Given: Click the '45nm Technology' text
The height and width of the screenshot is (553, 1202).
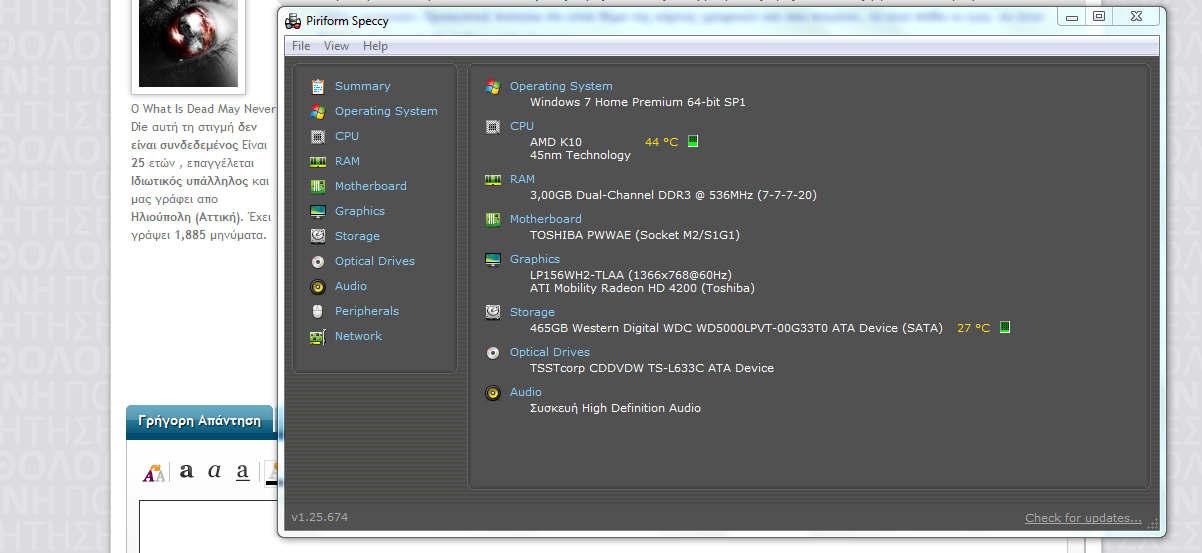Looking at the screenshot, I should point(580,155).
